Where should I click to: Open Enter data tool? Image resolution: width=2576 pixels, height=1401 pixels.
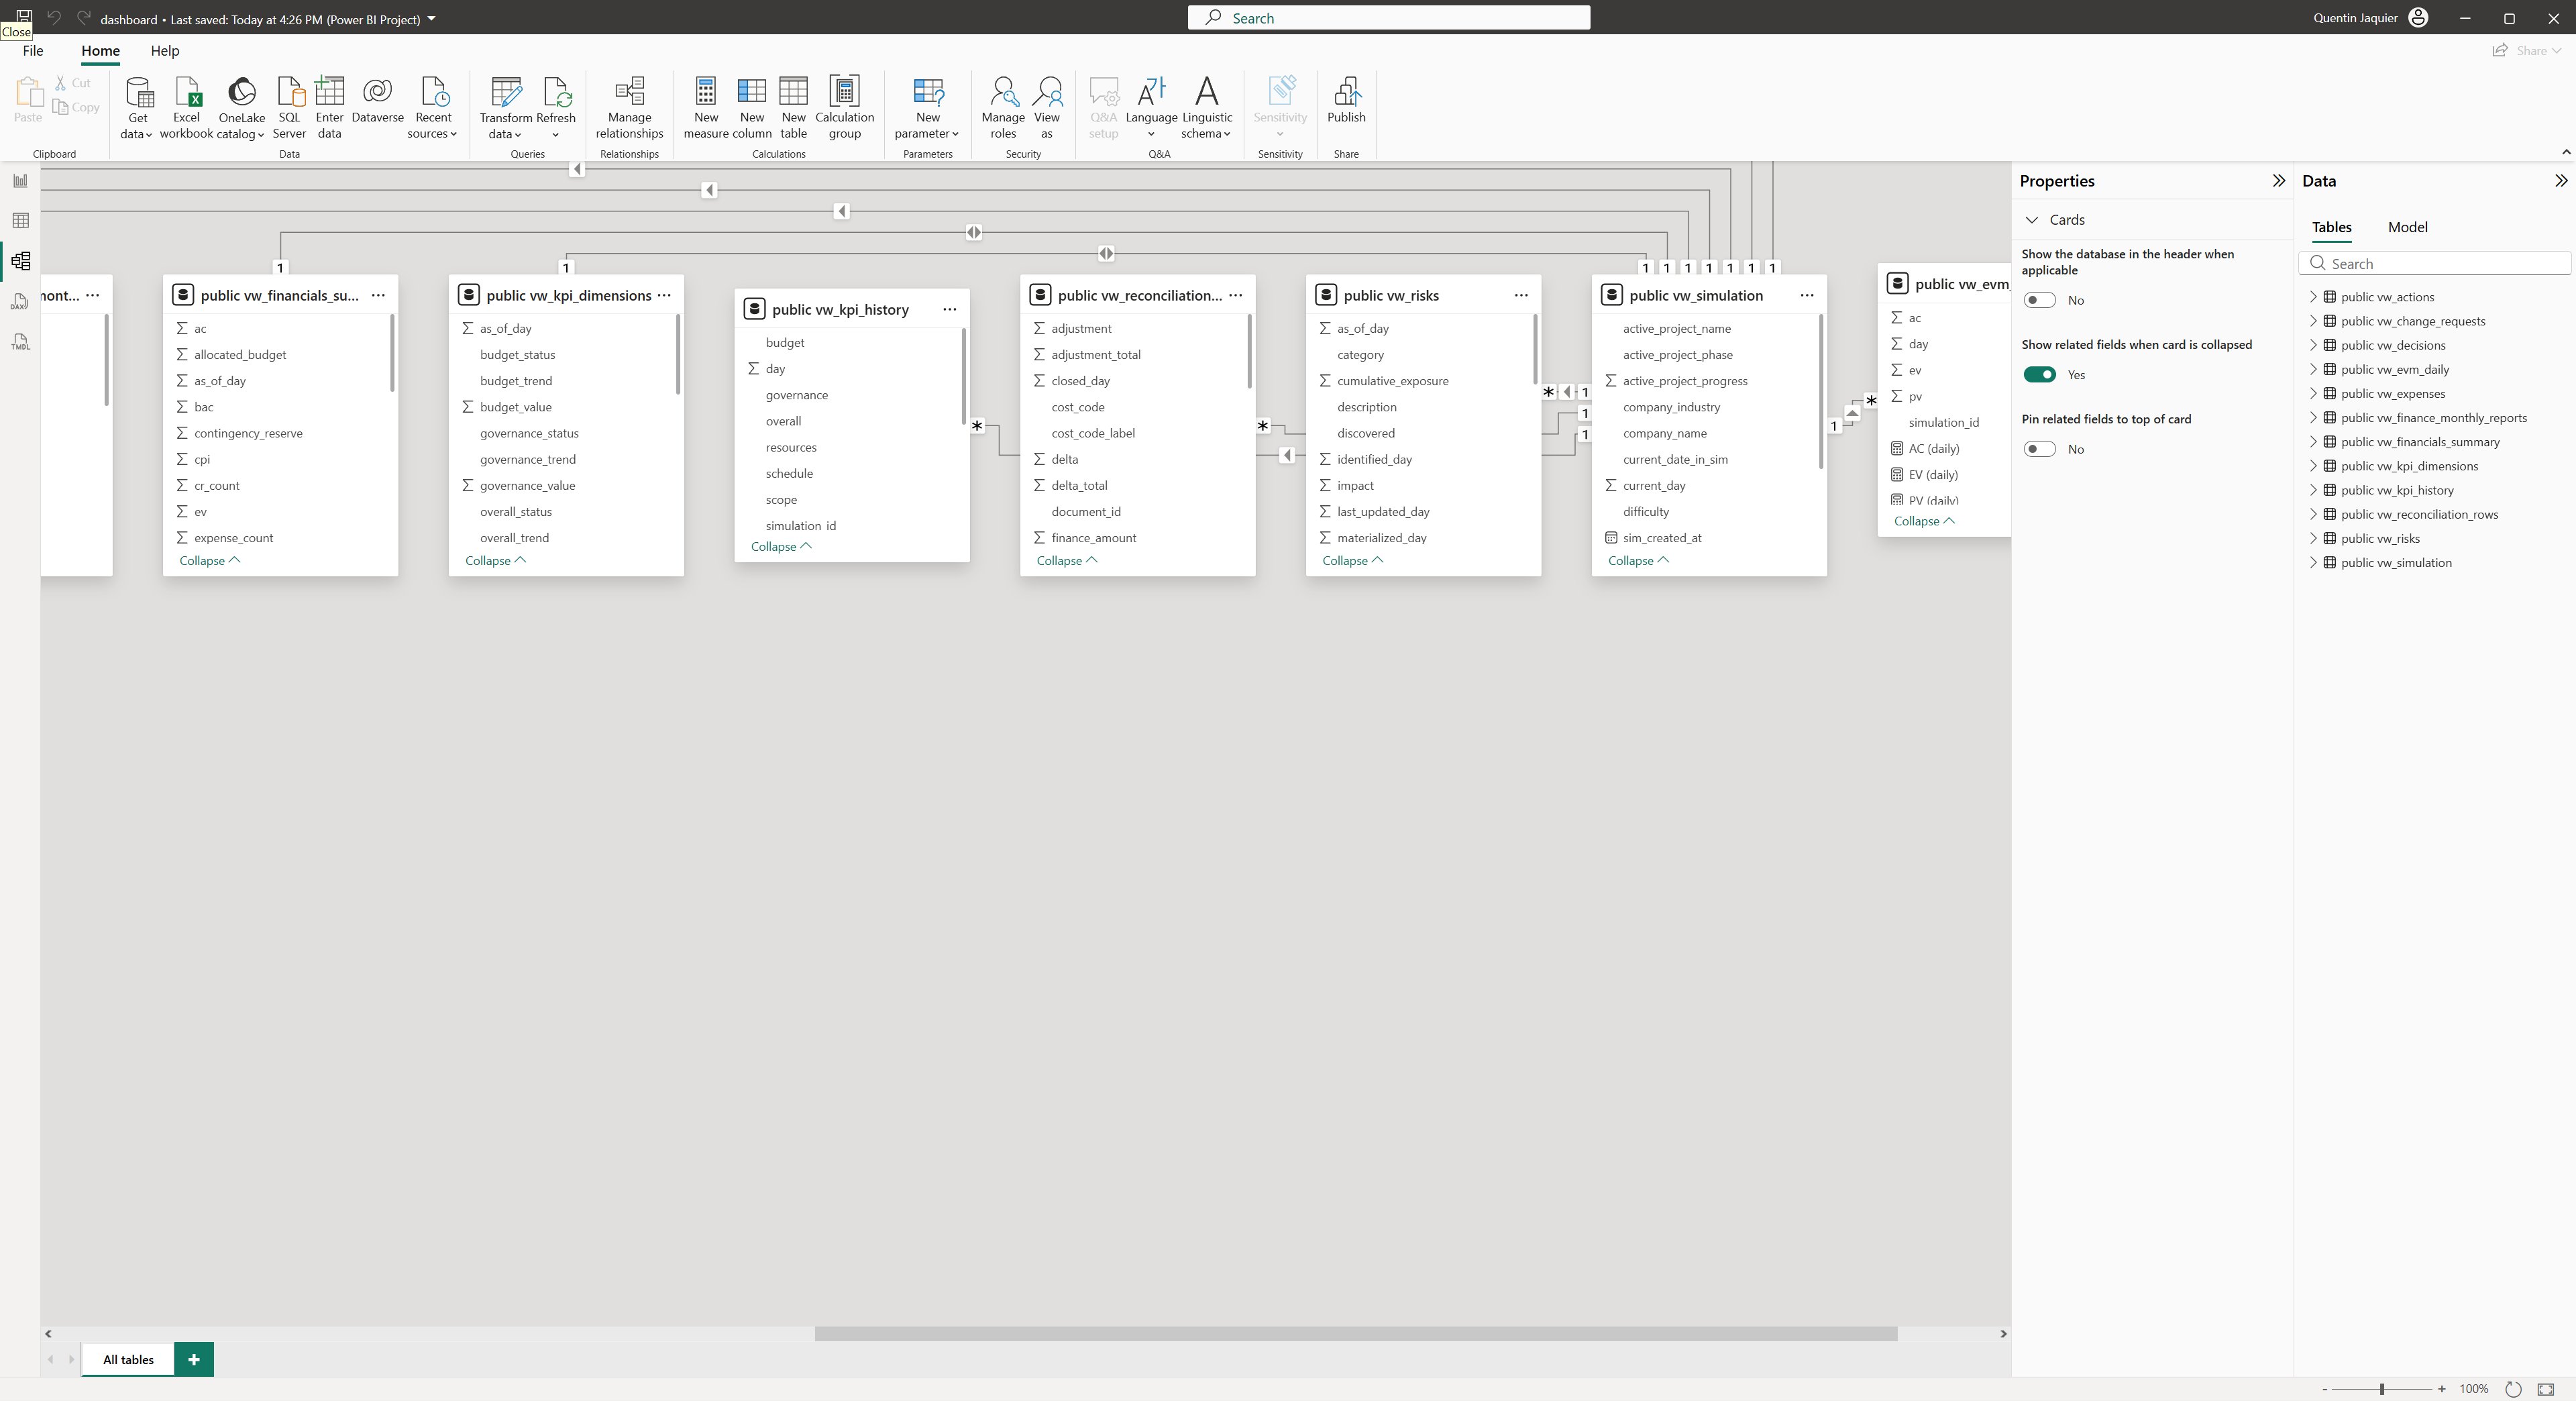[x=329, y=108]
